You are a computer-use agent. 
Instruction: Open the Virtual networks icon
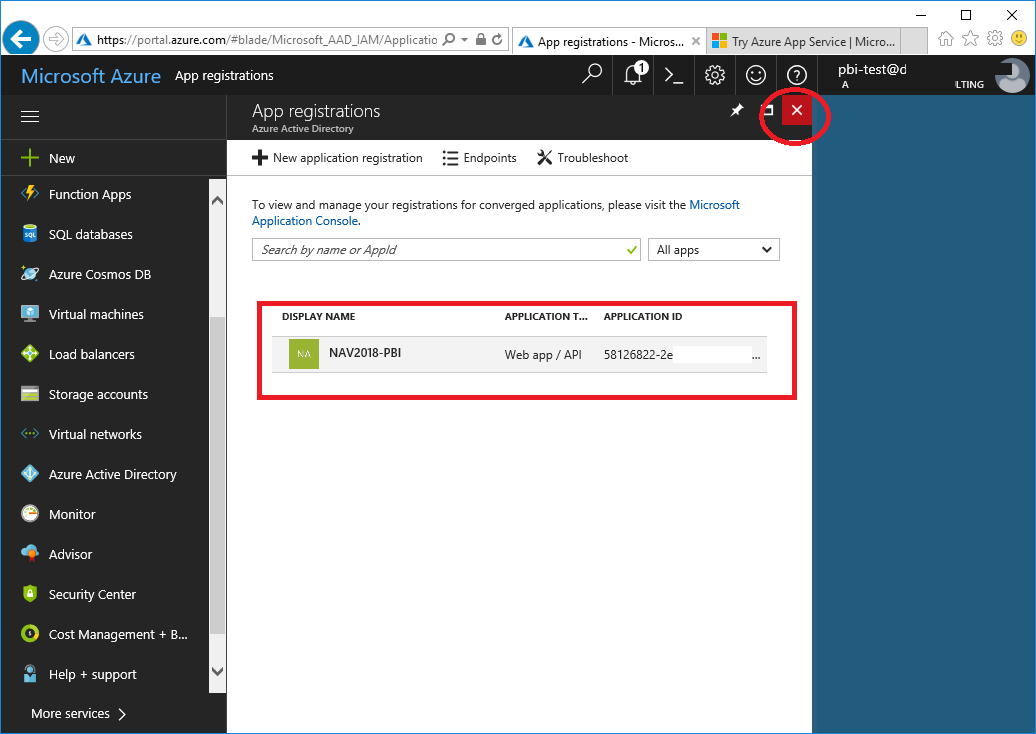tap(30, 433)
